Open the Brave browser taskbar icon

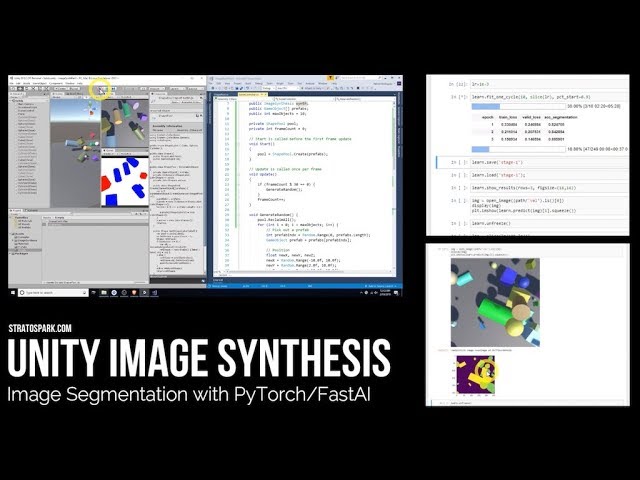tap(134, 293)
